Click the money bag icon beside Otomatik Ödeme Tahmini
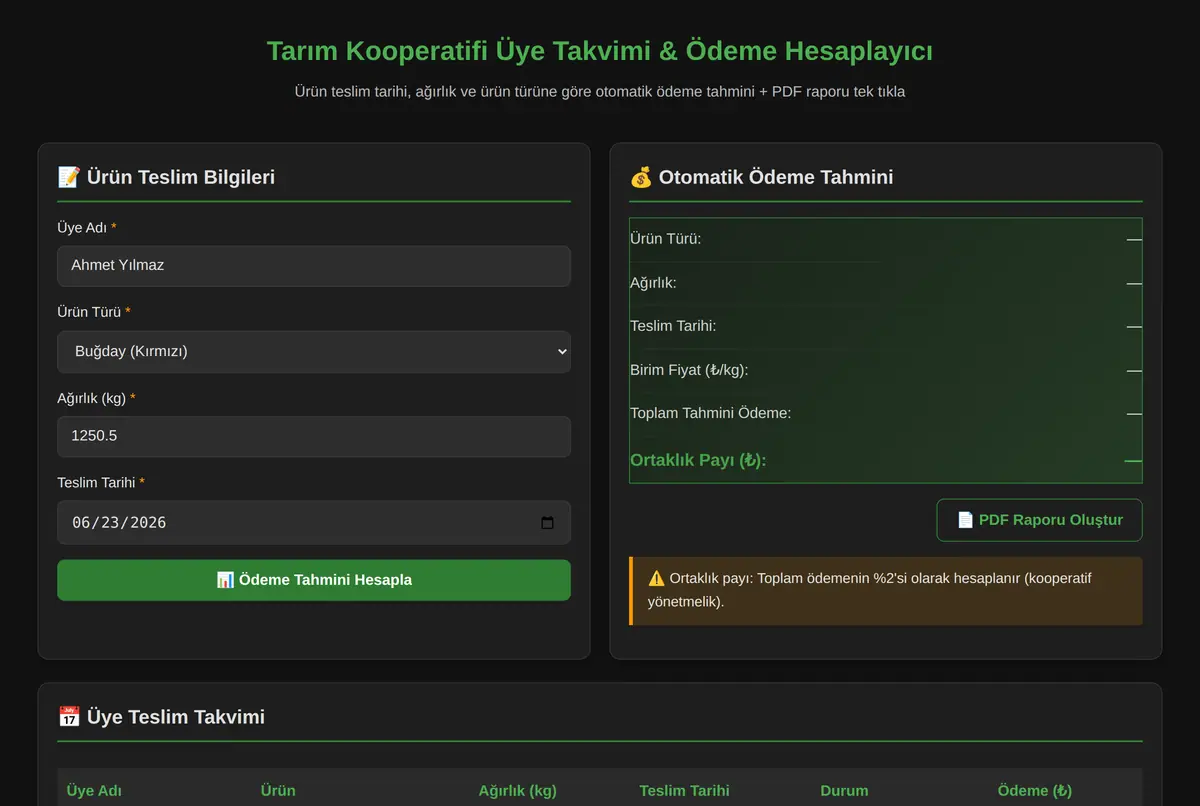The image size is (1200, 806). [x=640, y=177]
